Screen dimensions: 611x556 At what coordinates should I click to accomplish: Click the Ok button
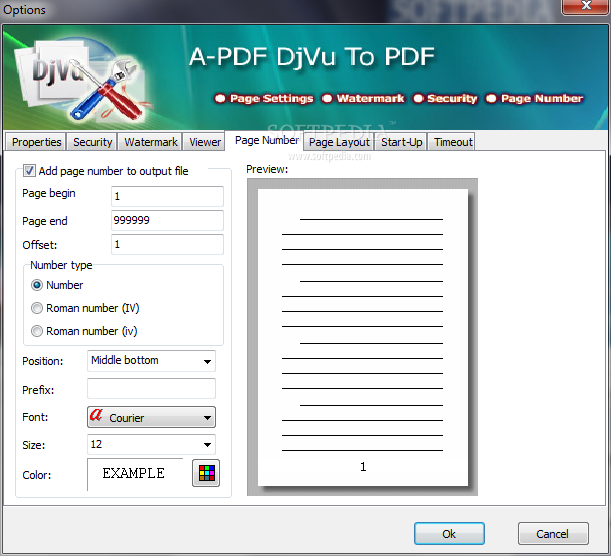tap(449, 533)
